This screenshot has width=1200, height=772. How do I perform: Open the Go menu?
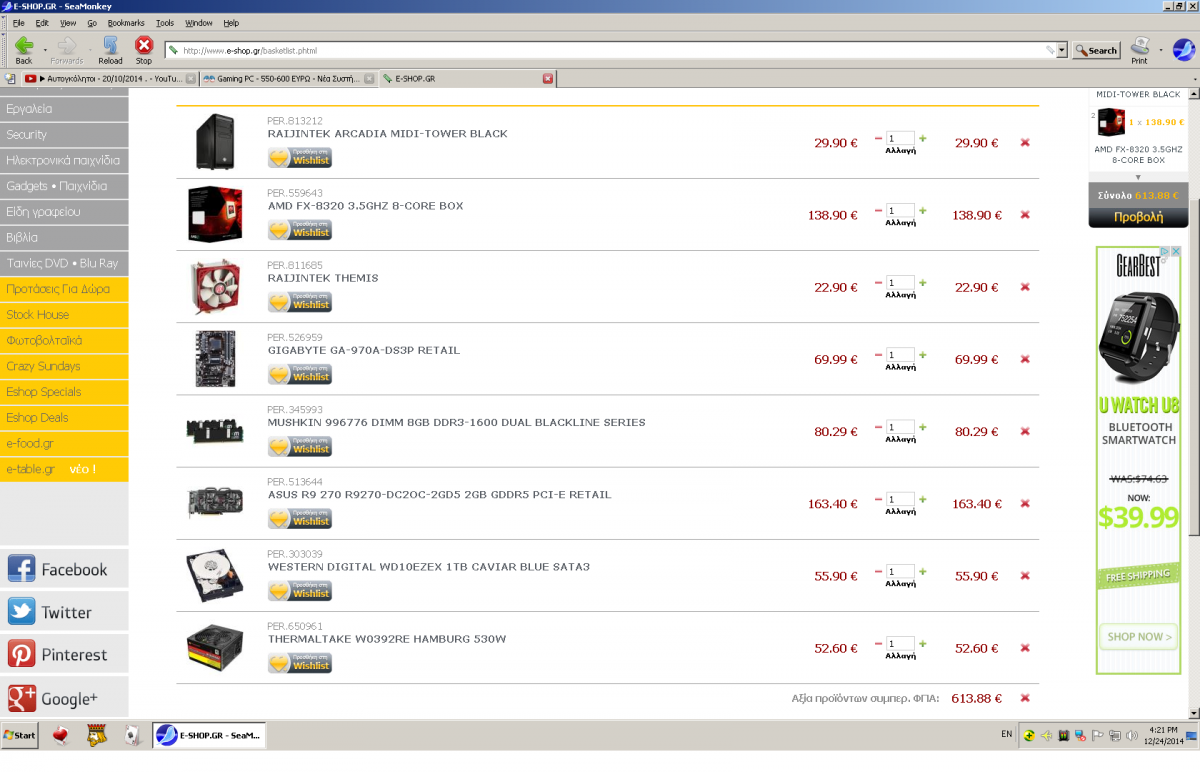(x=92, y=22)
